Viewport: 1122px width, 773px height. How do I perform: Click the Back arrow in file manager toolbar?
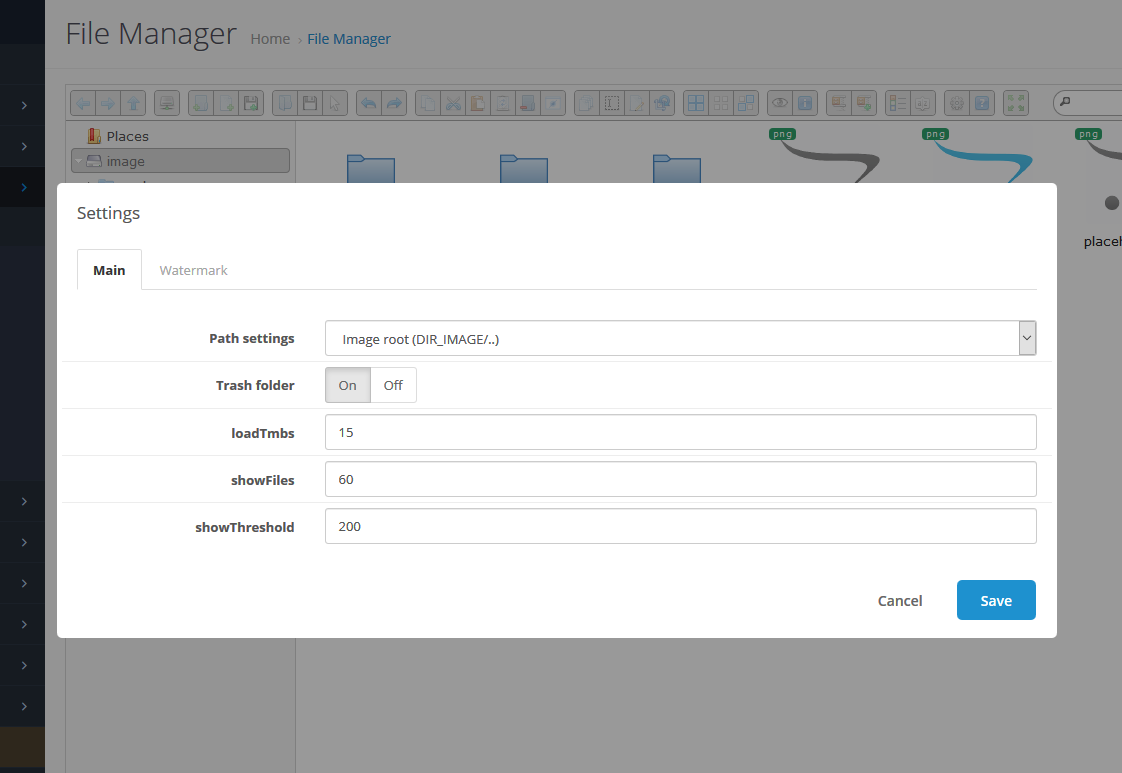(x=84, y=104)
